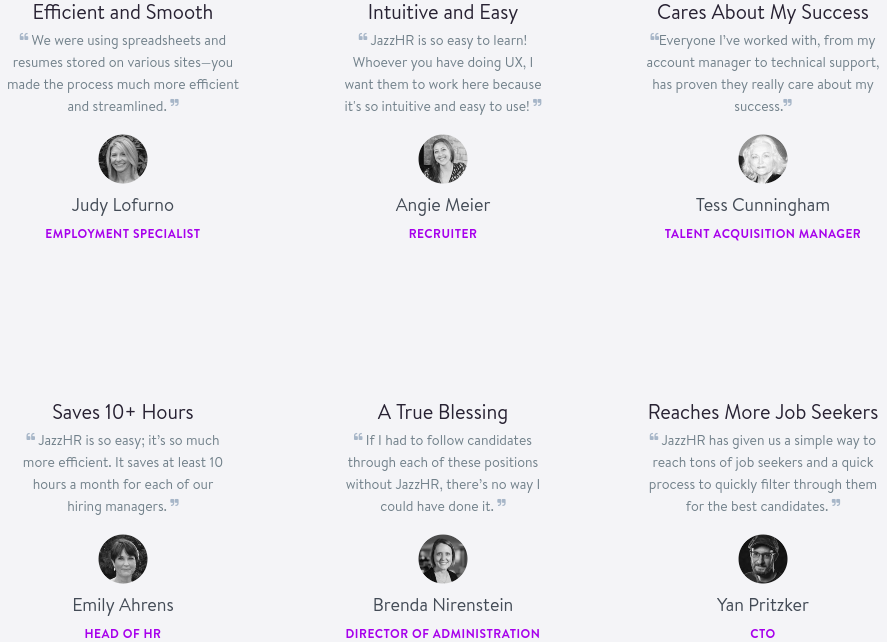The width and height of the screenshot is (887, 642).
Task: Select the name Brenda Nirenstein
Action: 443,605
